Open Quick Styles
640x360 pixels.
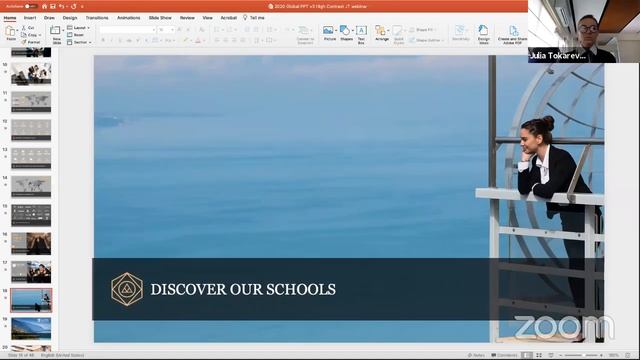click(x=398, y=34)
